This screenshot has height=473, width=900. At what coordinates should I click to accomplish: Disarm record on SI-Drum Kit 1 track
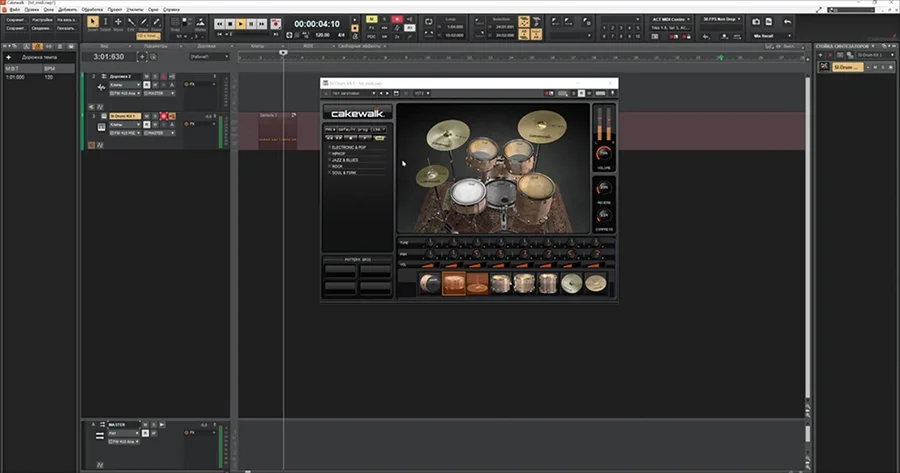(164, 116)
